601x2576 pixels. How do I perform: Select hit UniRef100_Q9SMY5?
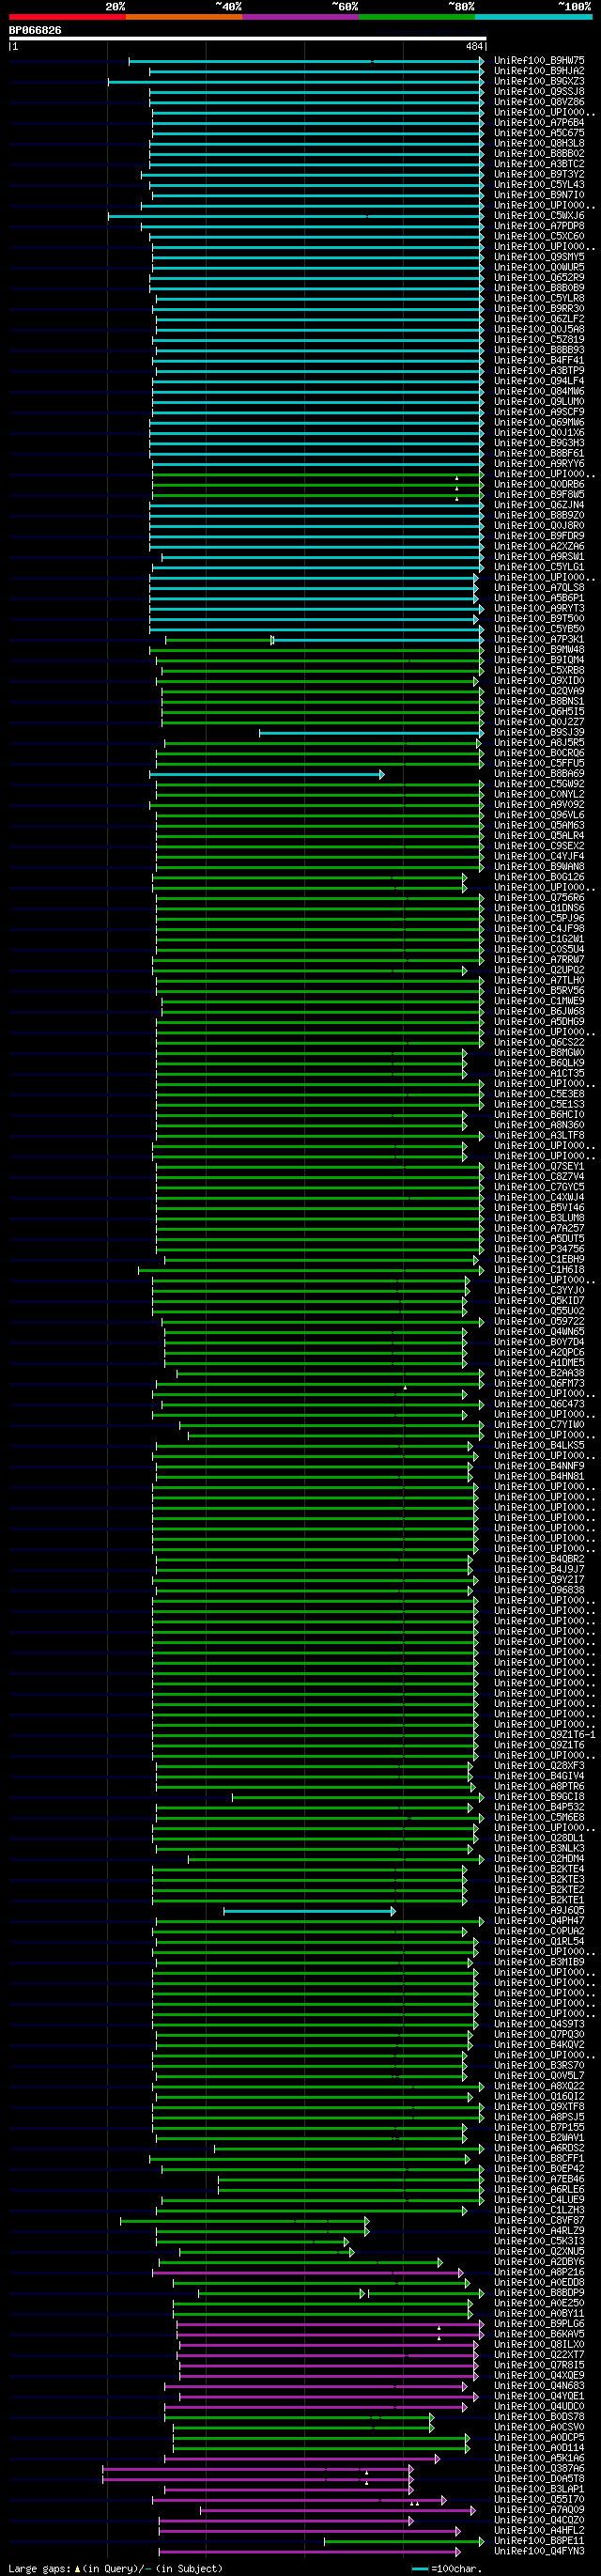point(539,257)
